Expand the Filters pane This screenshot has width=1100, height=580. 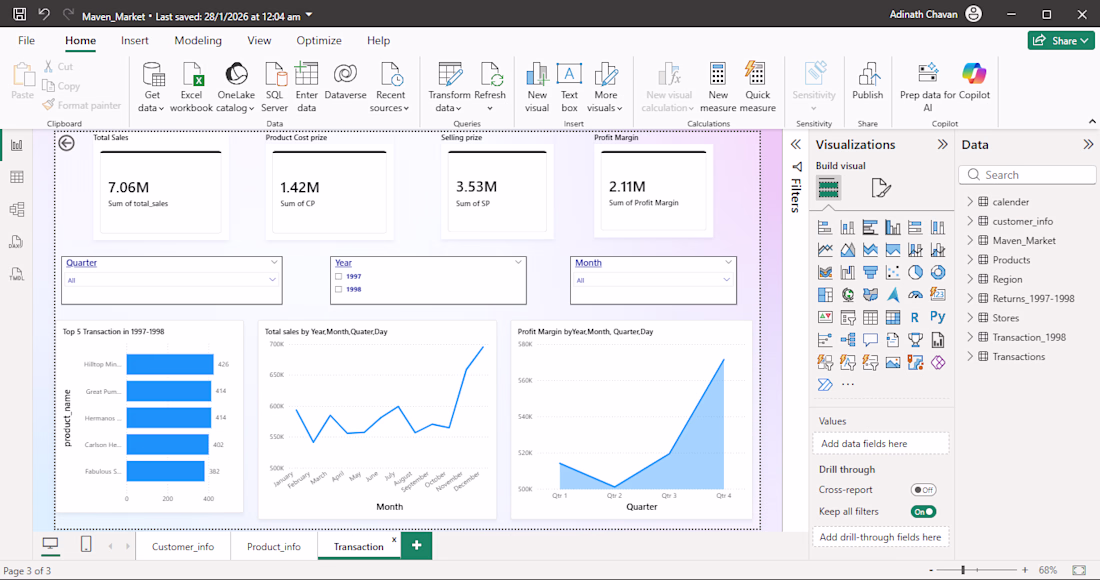pyautogui.click(x=796, y=144)
